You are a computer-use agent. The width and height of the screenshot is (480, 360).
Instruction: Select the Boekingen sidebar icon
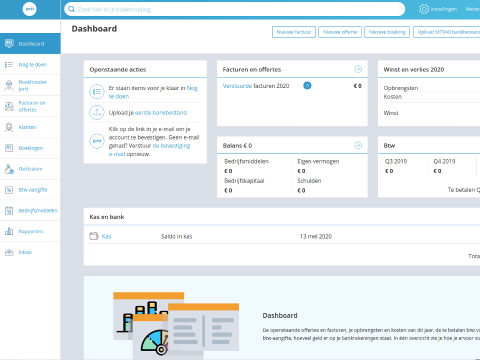9,148
